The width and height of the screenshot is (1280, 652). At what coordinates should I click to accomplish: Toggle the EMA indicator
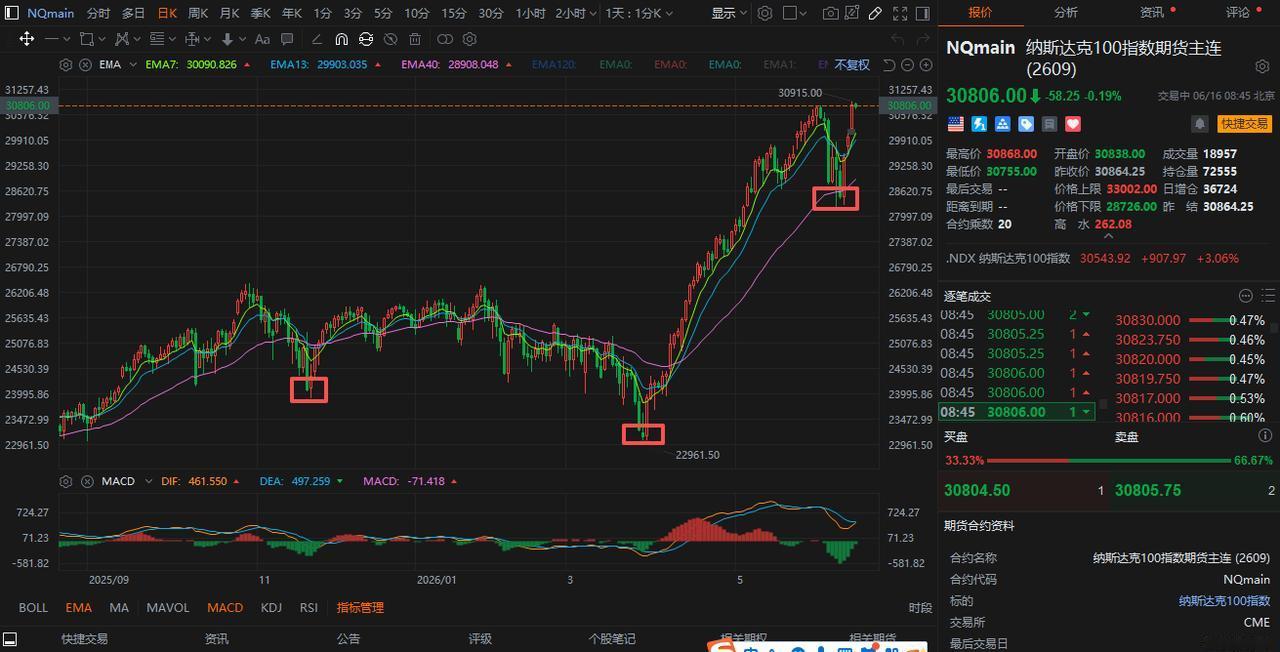point(78,607)
